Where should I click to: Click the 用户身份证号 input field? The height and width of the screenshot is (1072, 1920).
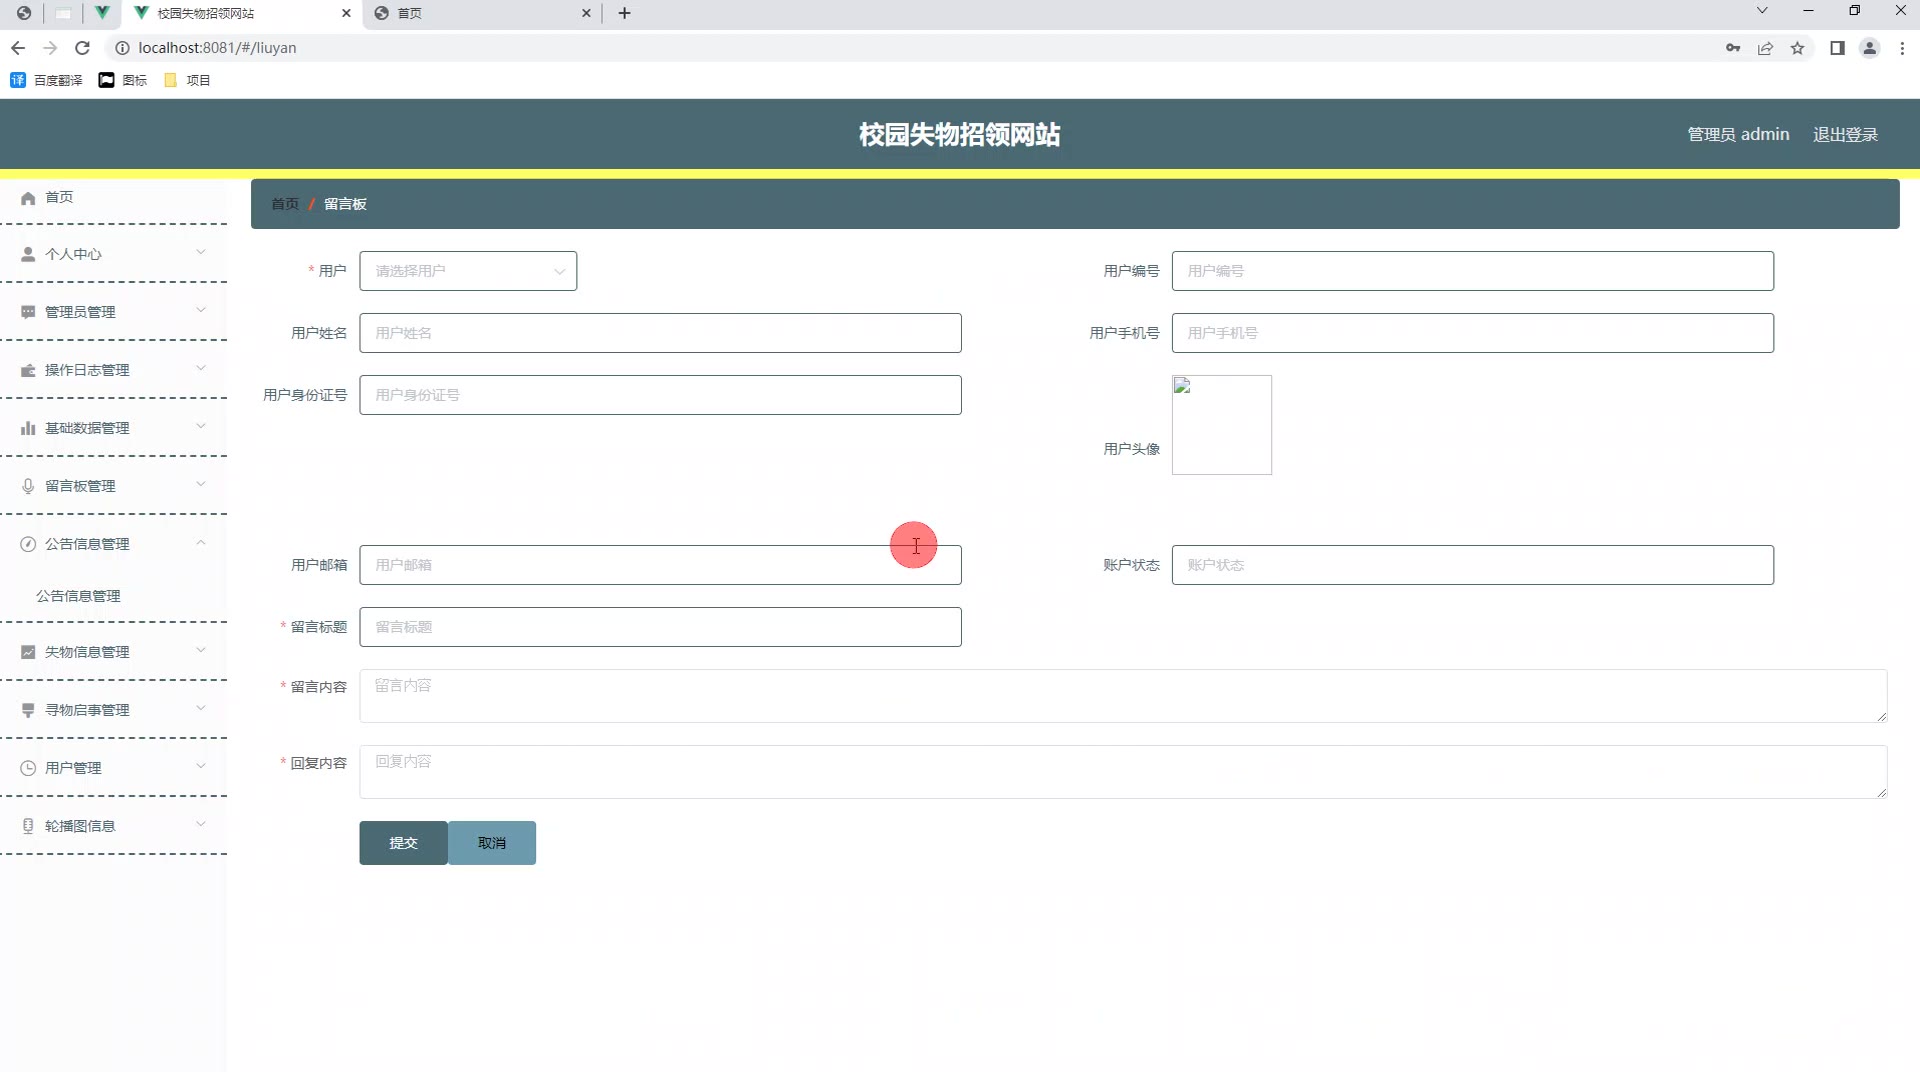point(660,395)
